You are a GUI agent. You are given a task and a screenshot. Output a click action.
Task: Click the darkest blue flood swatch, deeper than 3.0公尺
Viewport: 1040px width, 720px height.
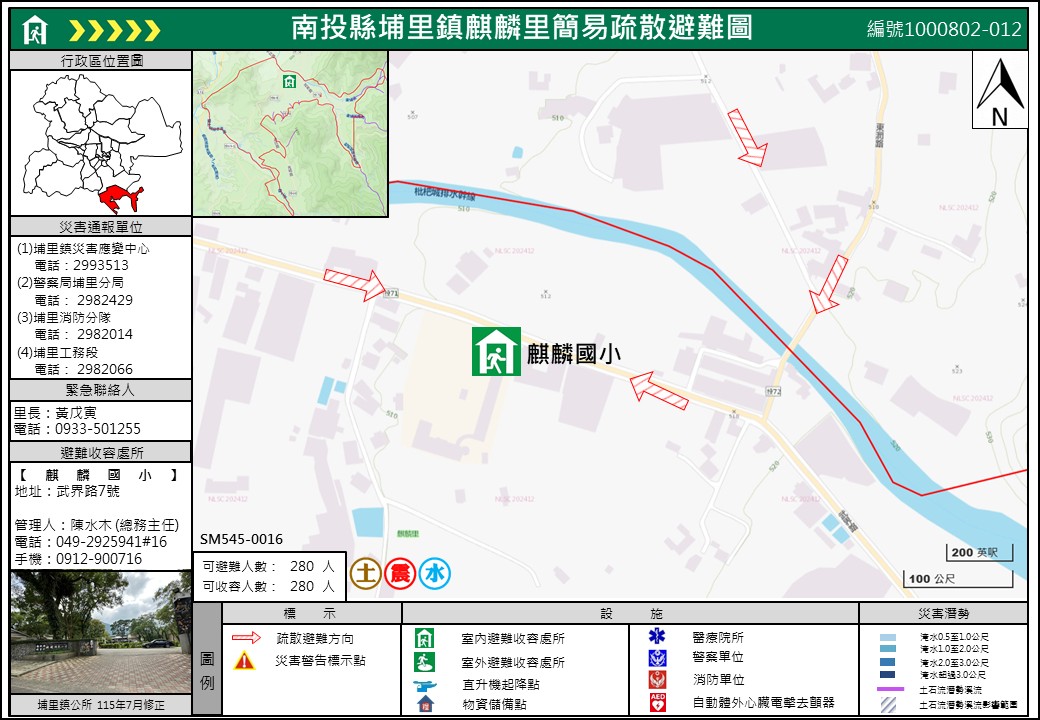point(887,675)
